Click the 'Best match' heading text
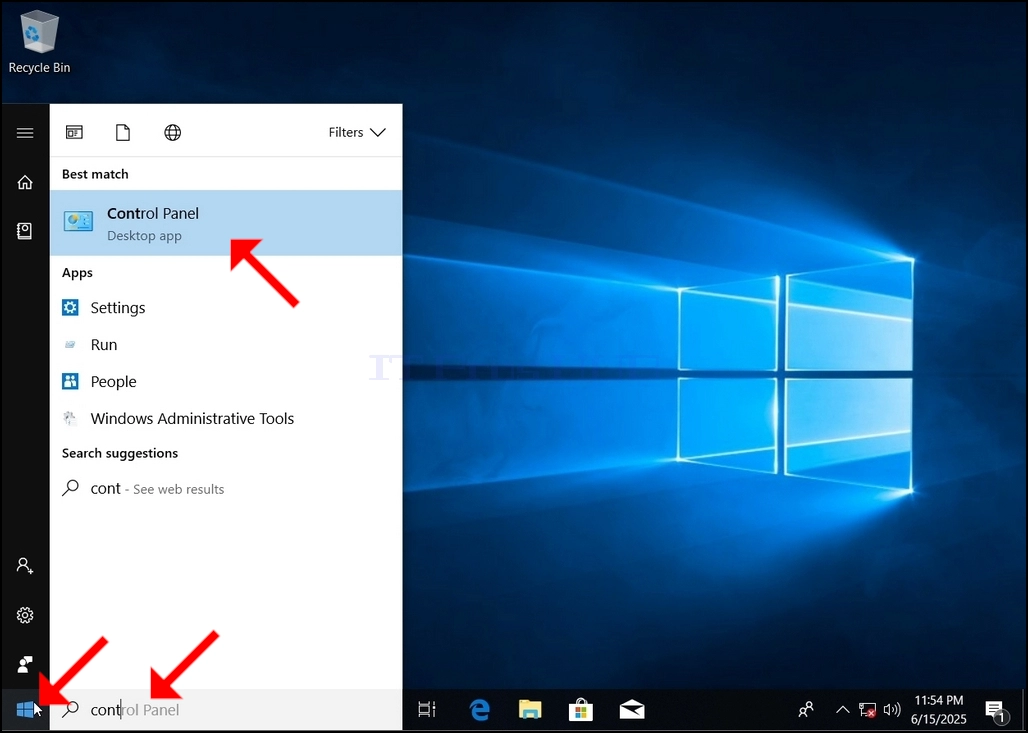Screen dimensions: 1028x733 (95, 174)
